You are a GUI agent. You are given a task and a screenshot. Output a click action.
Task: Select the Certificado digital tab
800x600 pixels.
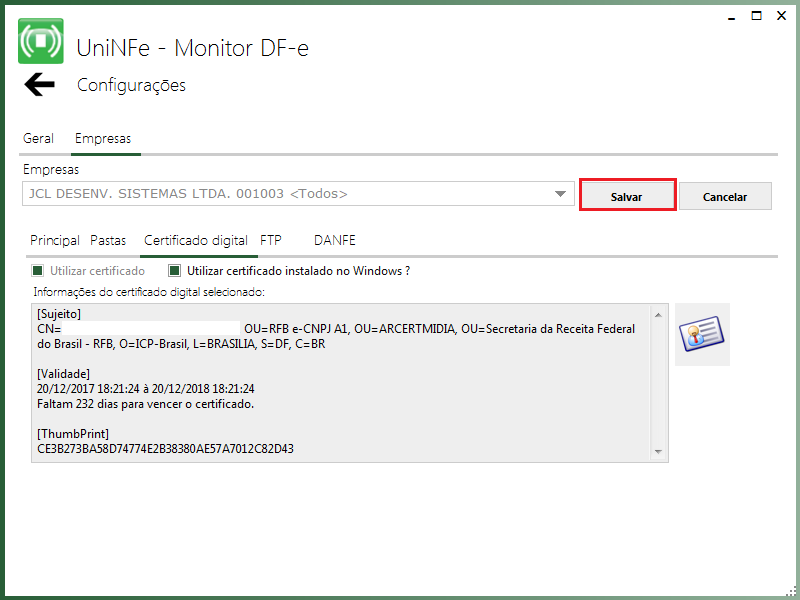pos(196,240)
